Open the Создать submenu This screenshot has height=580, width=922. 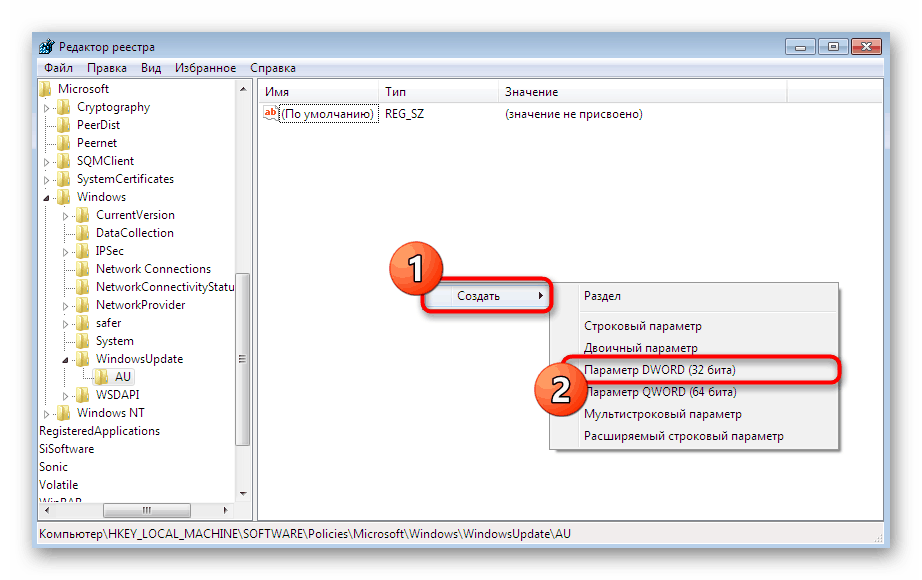point(487,296)
